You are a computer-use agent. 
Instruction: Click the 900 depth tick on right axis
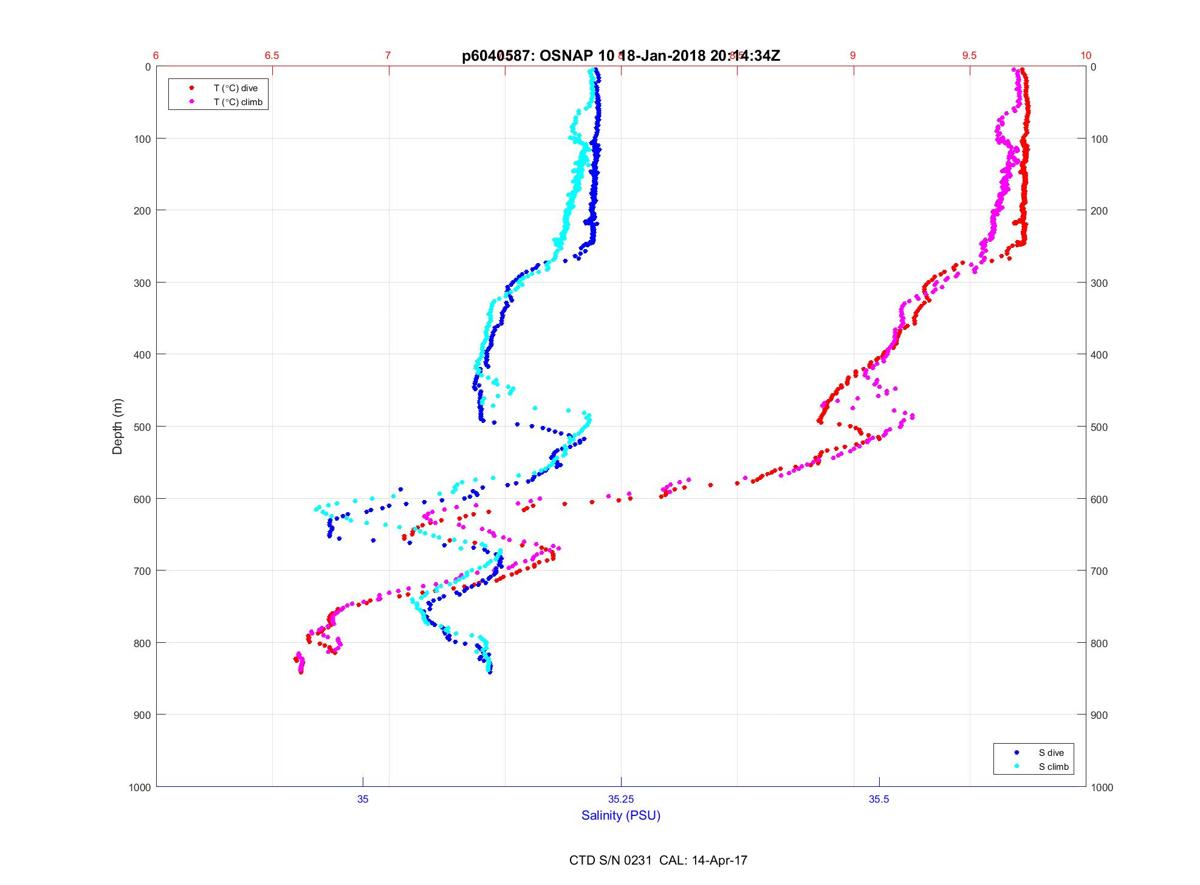point(1099,715)
